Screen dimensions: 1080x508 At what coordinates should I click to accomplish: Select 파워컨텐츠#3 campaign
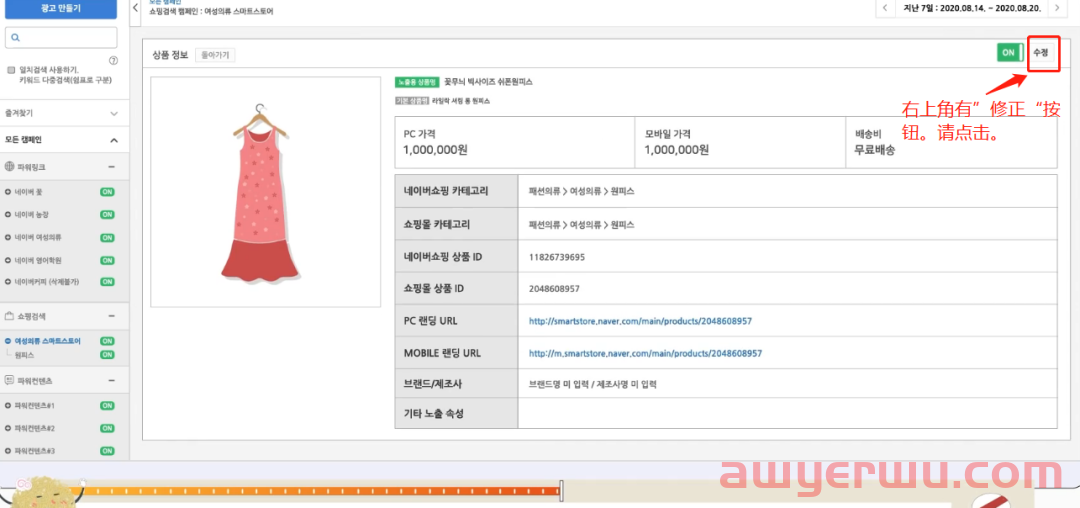(34, 451)
